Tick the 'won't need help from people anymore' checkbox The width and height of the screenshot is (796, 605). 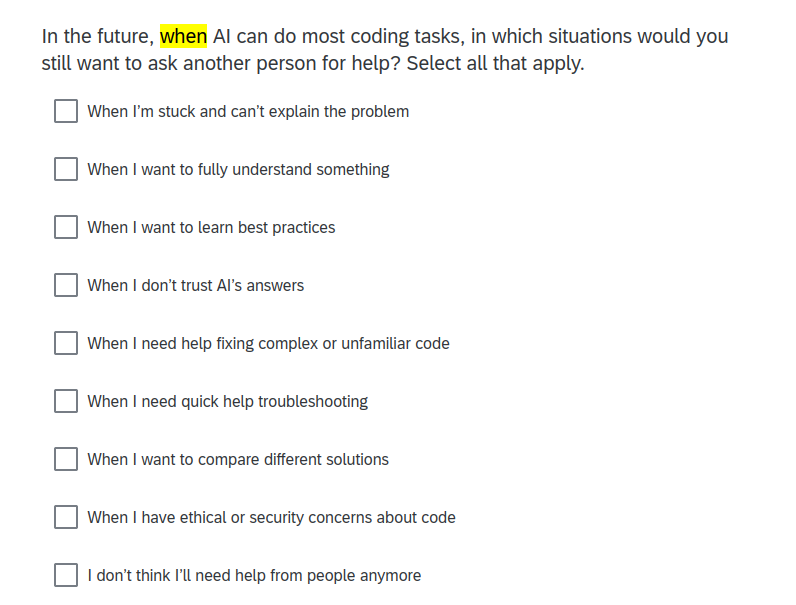coord(66,575)
